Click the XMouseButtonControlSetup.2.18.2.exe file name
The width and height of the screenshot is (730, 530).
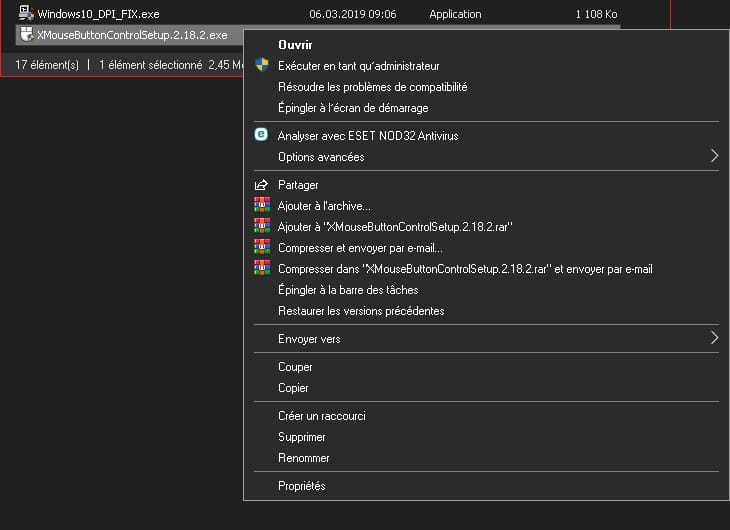pyautogui.click(x=132, y=35)
